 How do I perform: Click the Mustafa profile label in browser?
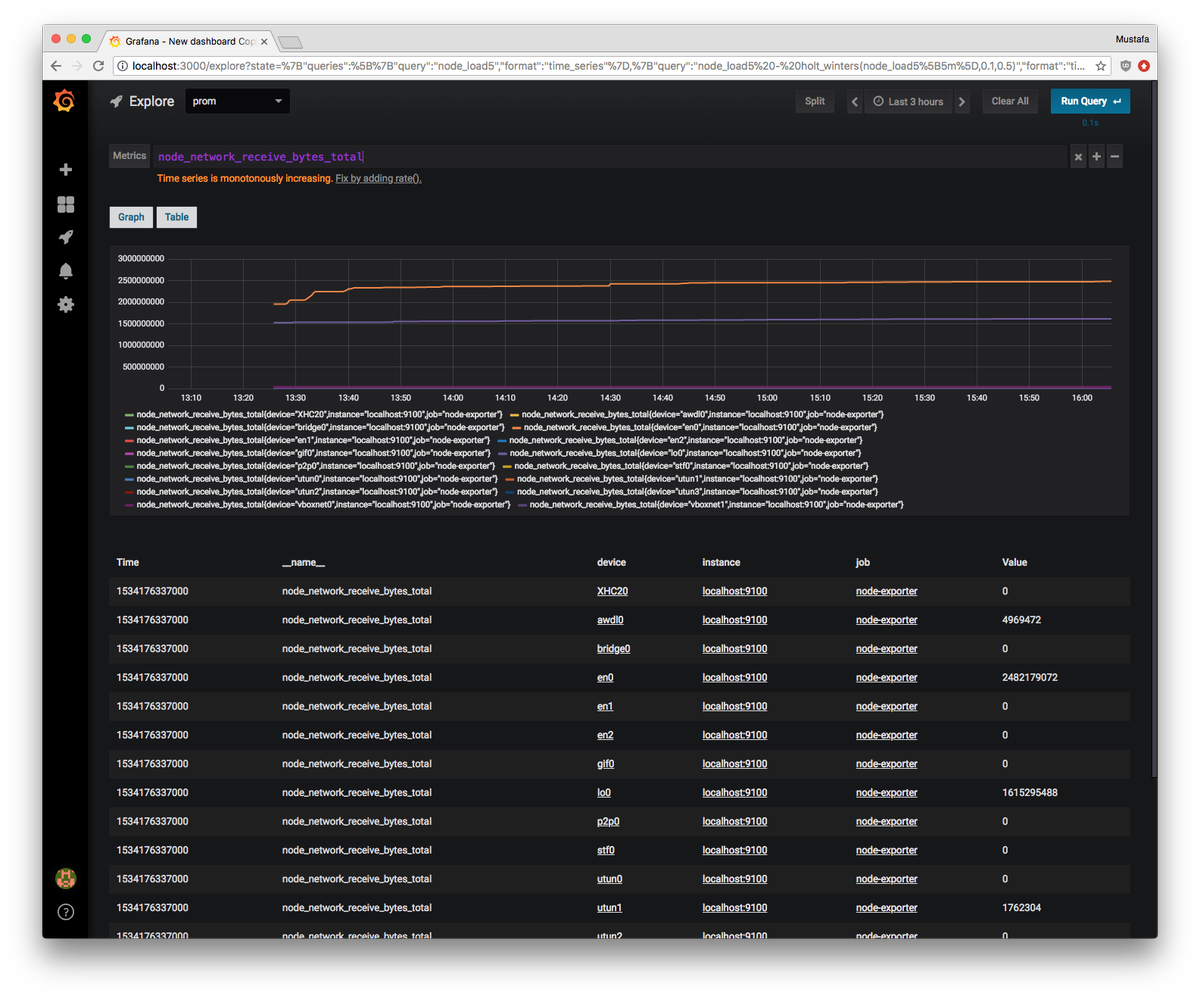[x=1131, y=39]
